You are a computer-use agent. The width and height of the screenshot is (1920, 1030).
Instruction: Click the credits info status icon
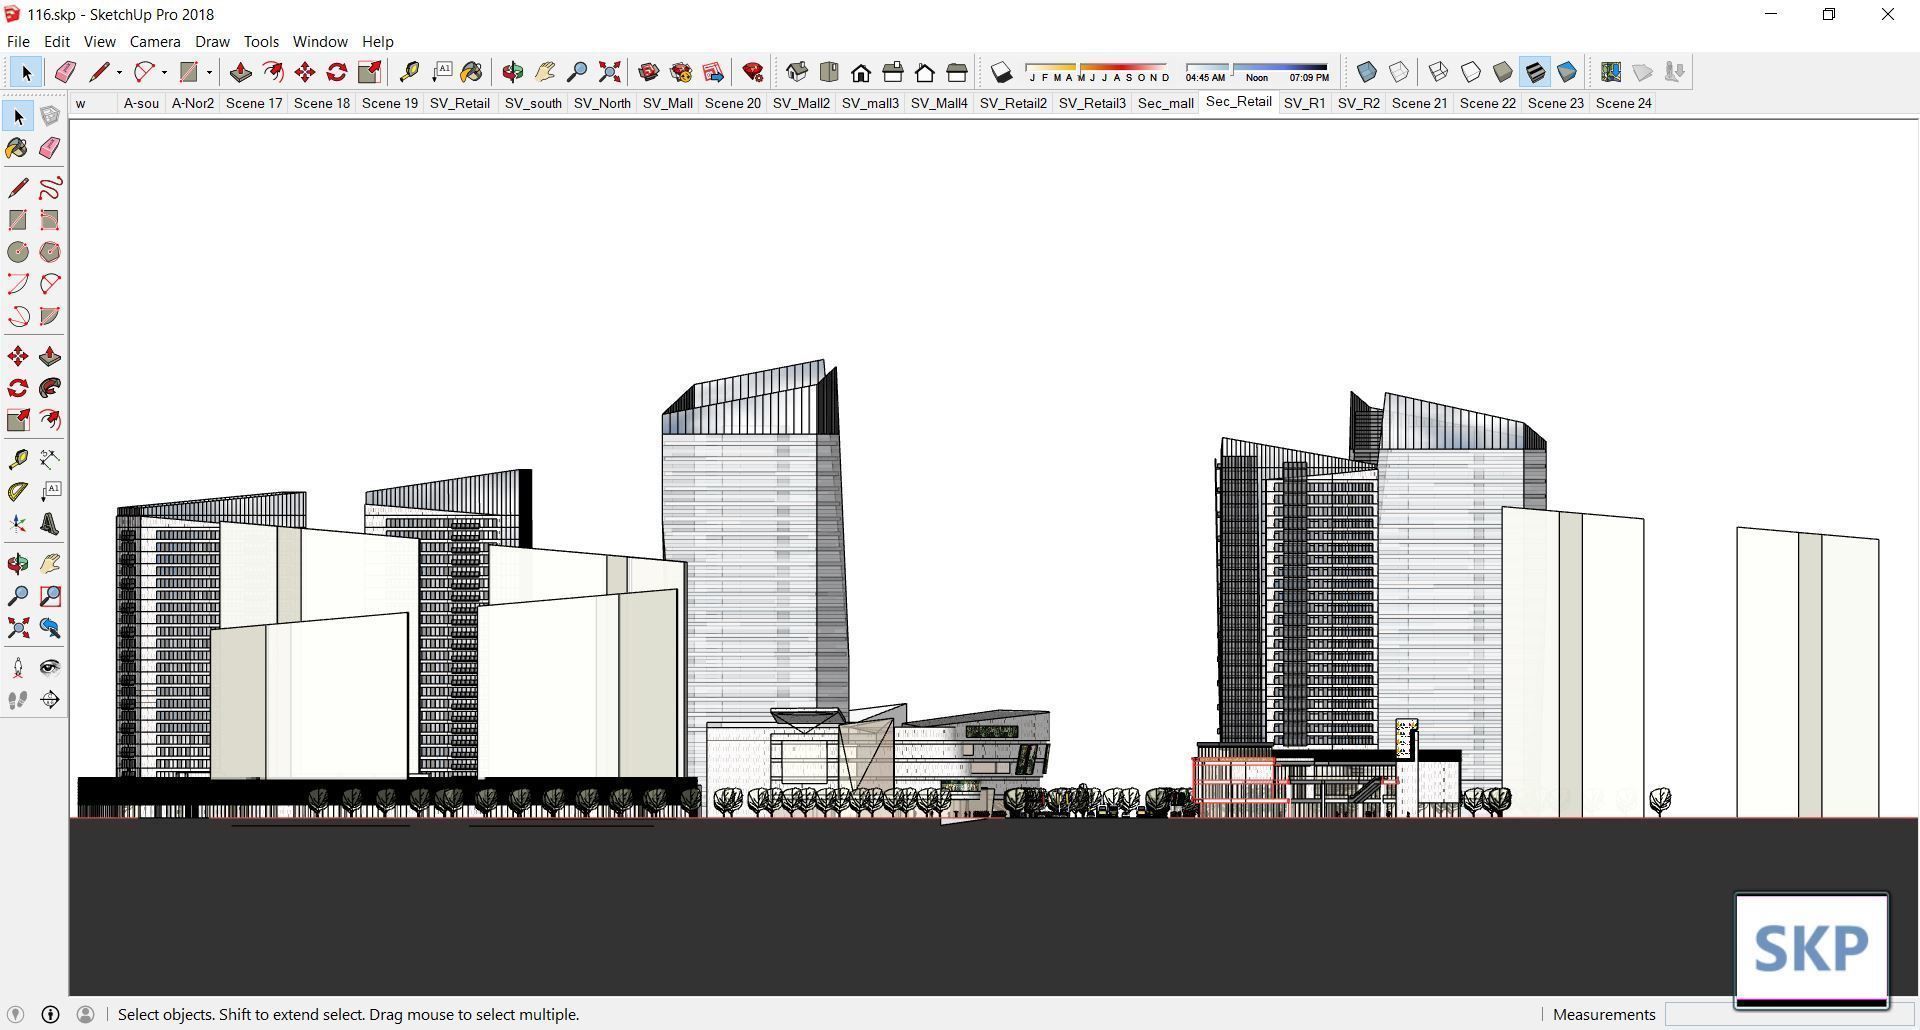[x=50, y=1014]
